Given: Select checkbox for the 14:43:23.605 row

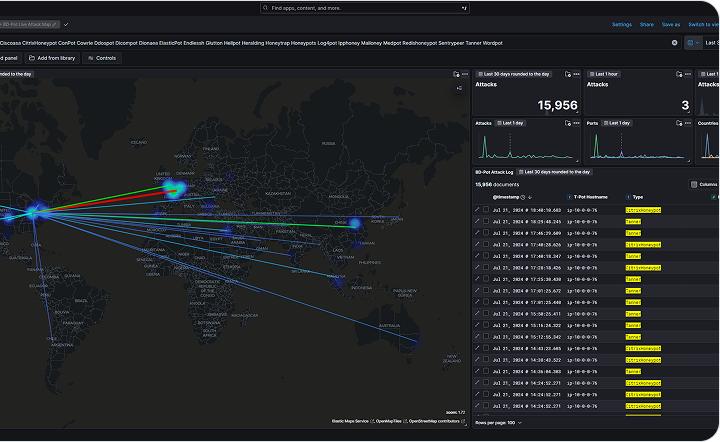Looking at the screenshot, I should [x=486, y=348].
